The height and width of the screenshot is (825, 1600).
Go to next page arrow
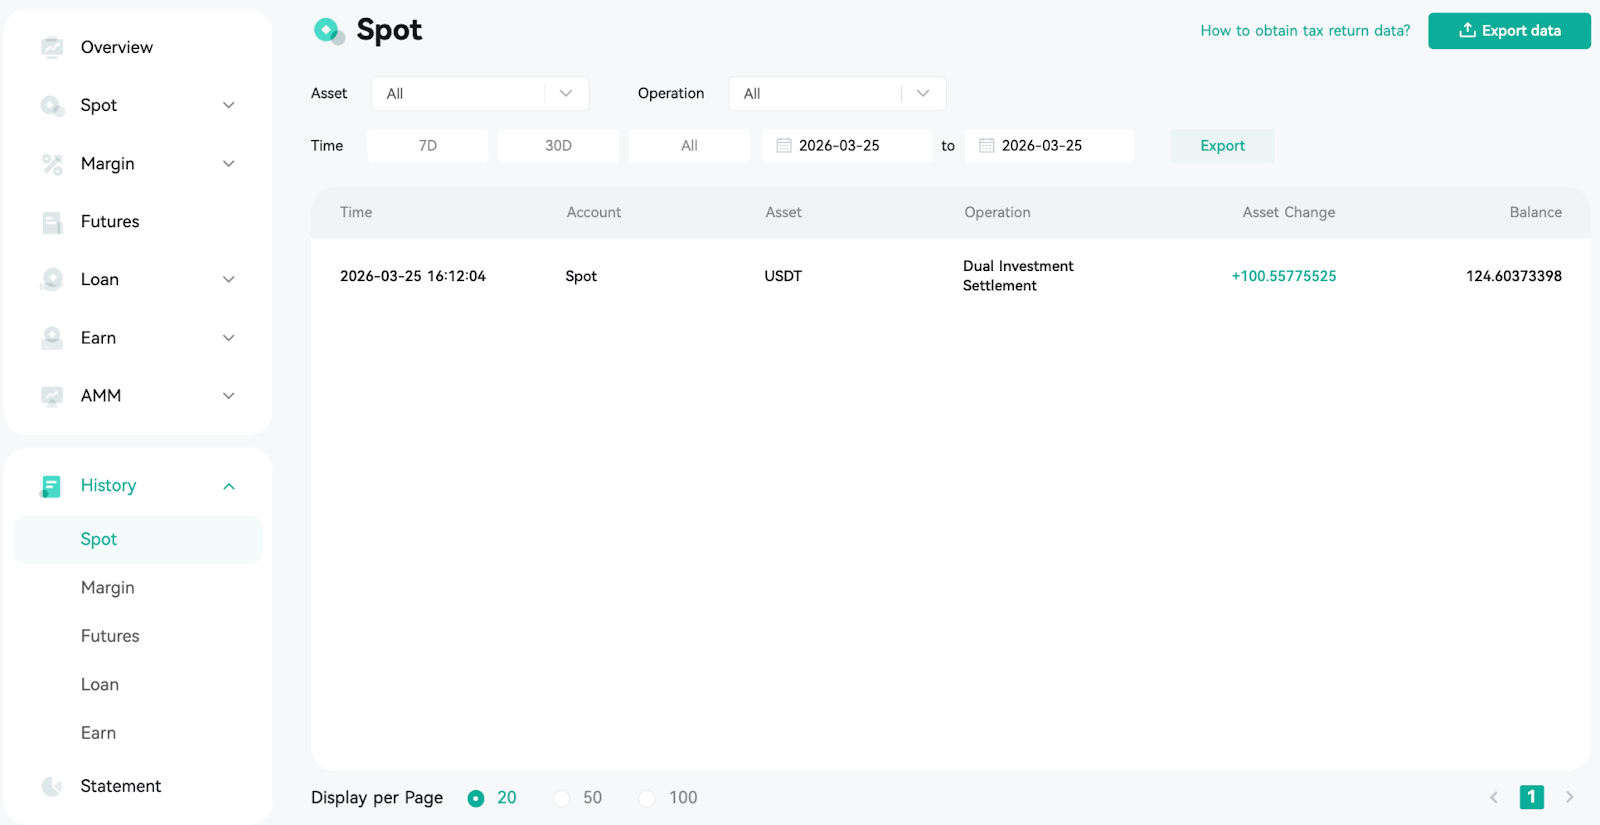[x=1569, y=797]
